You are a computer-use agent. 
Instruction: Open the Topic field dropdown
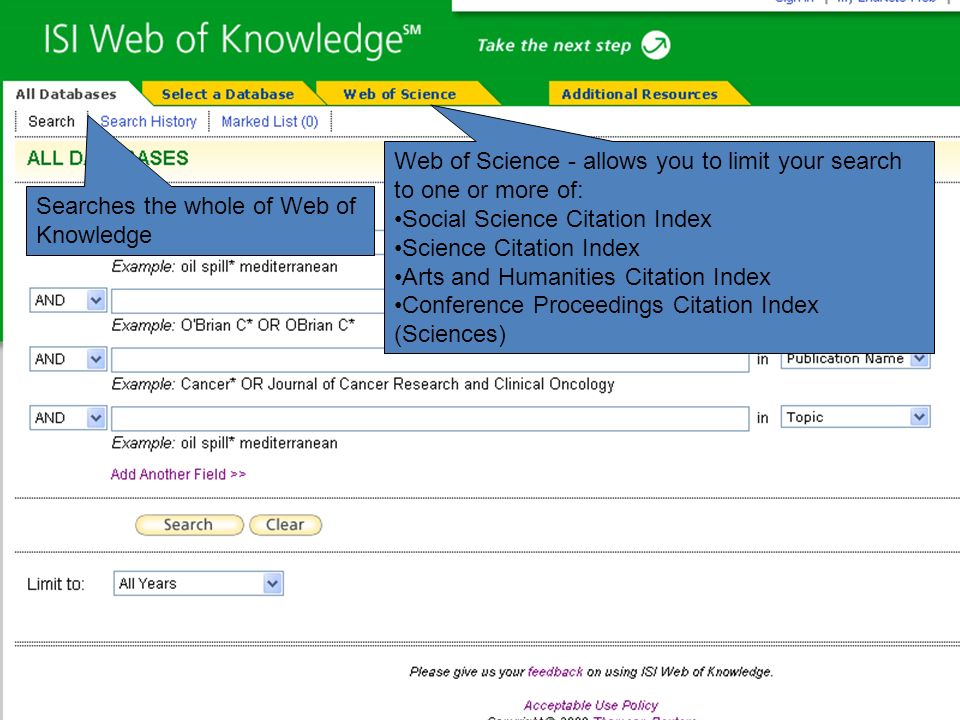point(855,417)
